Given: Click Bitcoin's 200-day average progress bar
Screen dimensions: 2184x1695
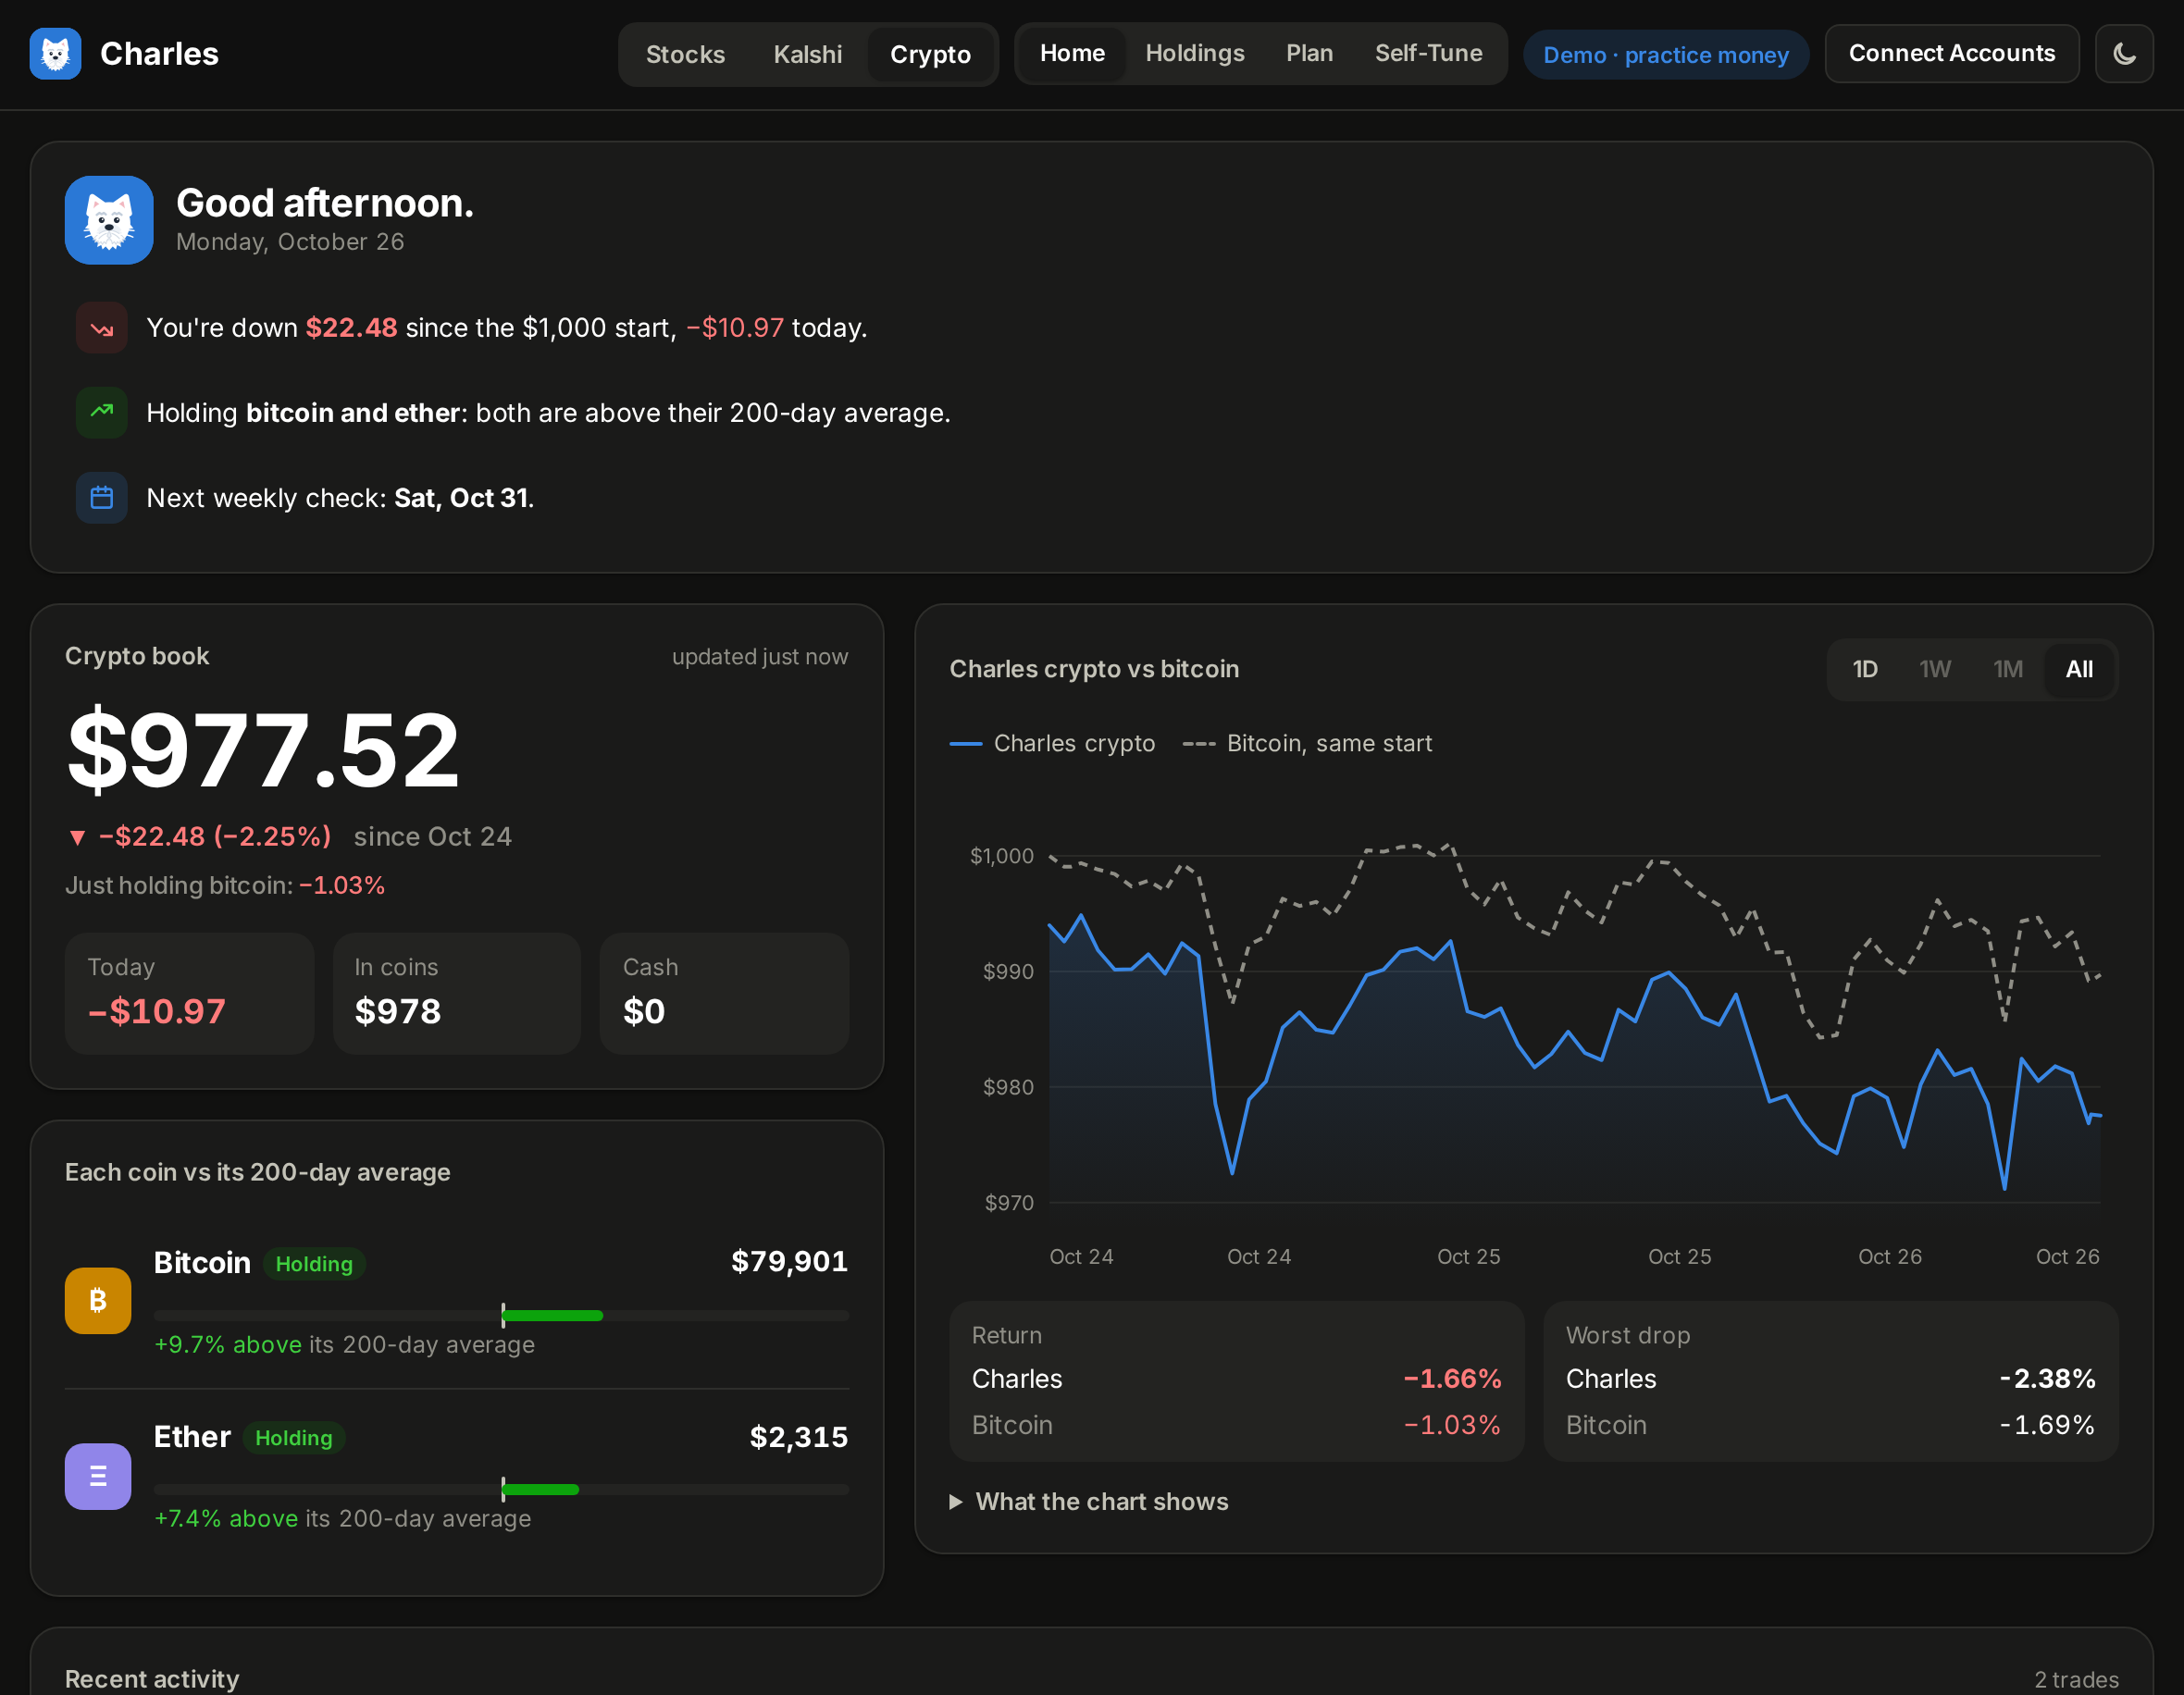Looking at the screenshot, I should [x=501, y=1315].
